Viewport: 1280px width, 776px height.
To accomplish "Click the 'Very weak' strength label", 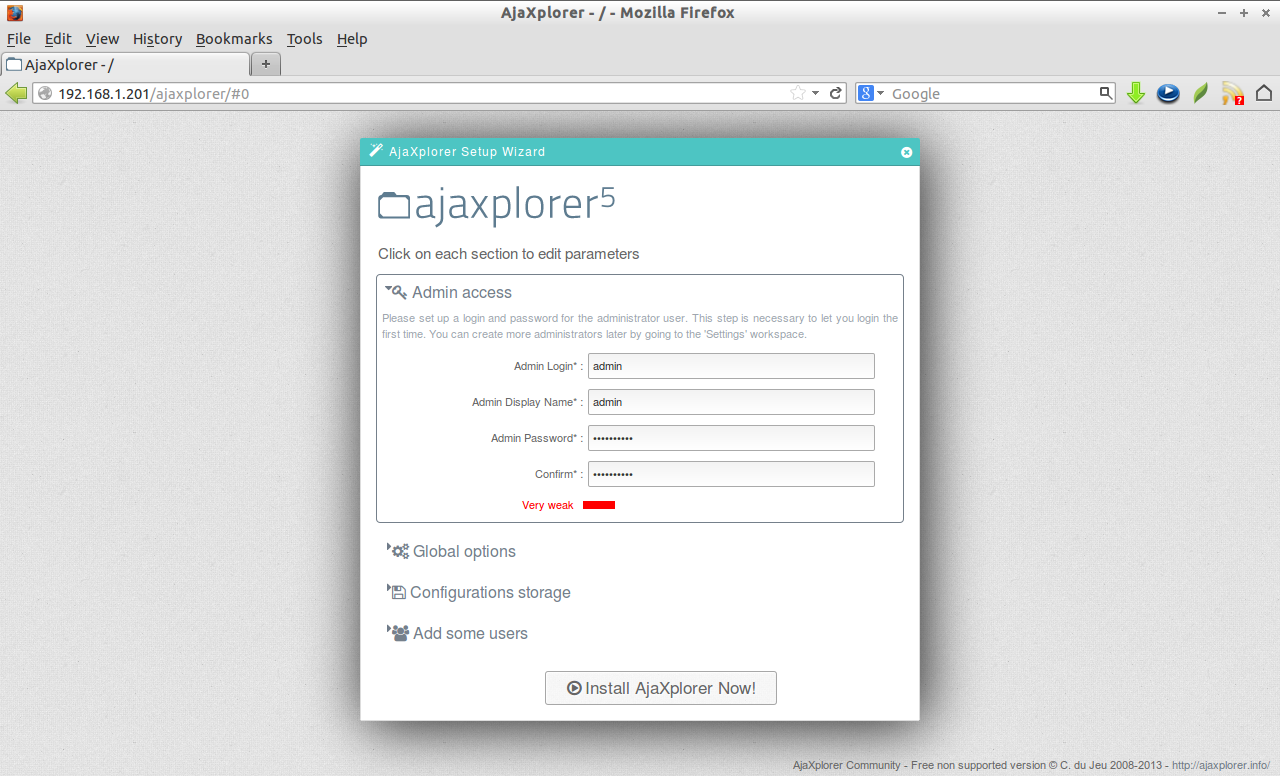I will tap(548, 505).
